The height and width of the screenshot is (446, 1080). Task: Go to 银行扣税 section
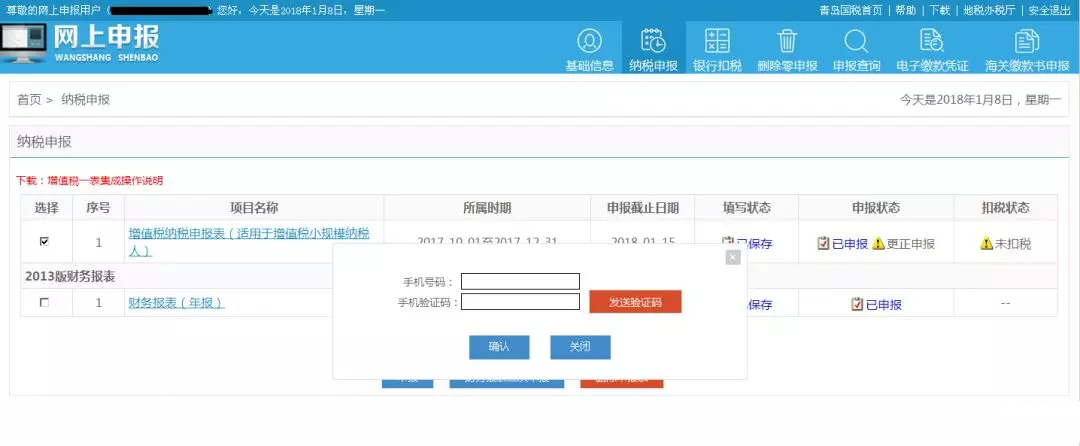point(717,49)
